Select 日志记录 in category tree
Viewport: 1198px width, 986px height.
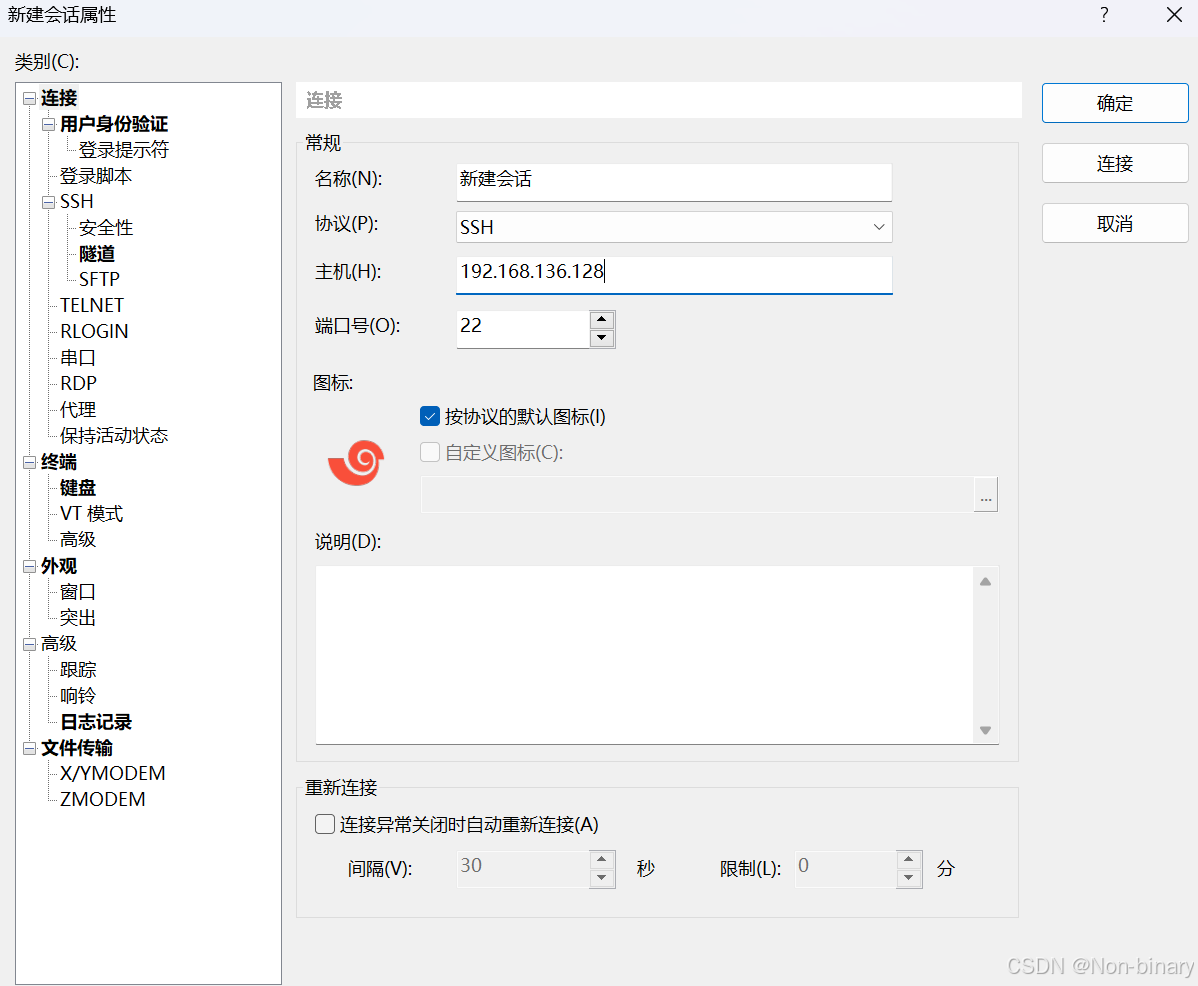pos(96,722)
